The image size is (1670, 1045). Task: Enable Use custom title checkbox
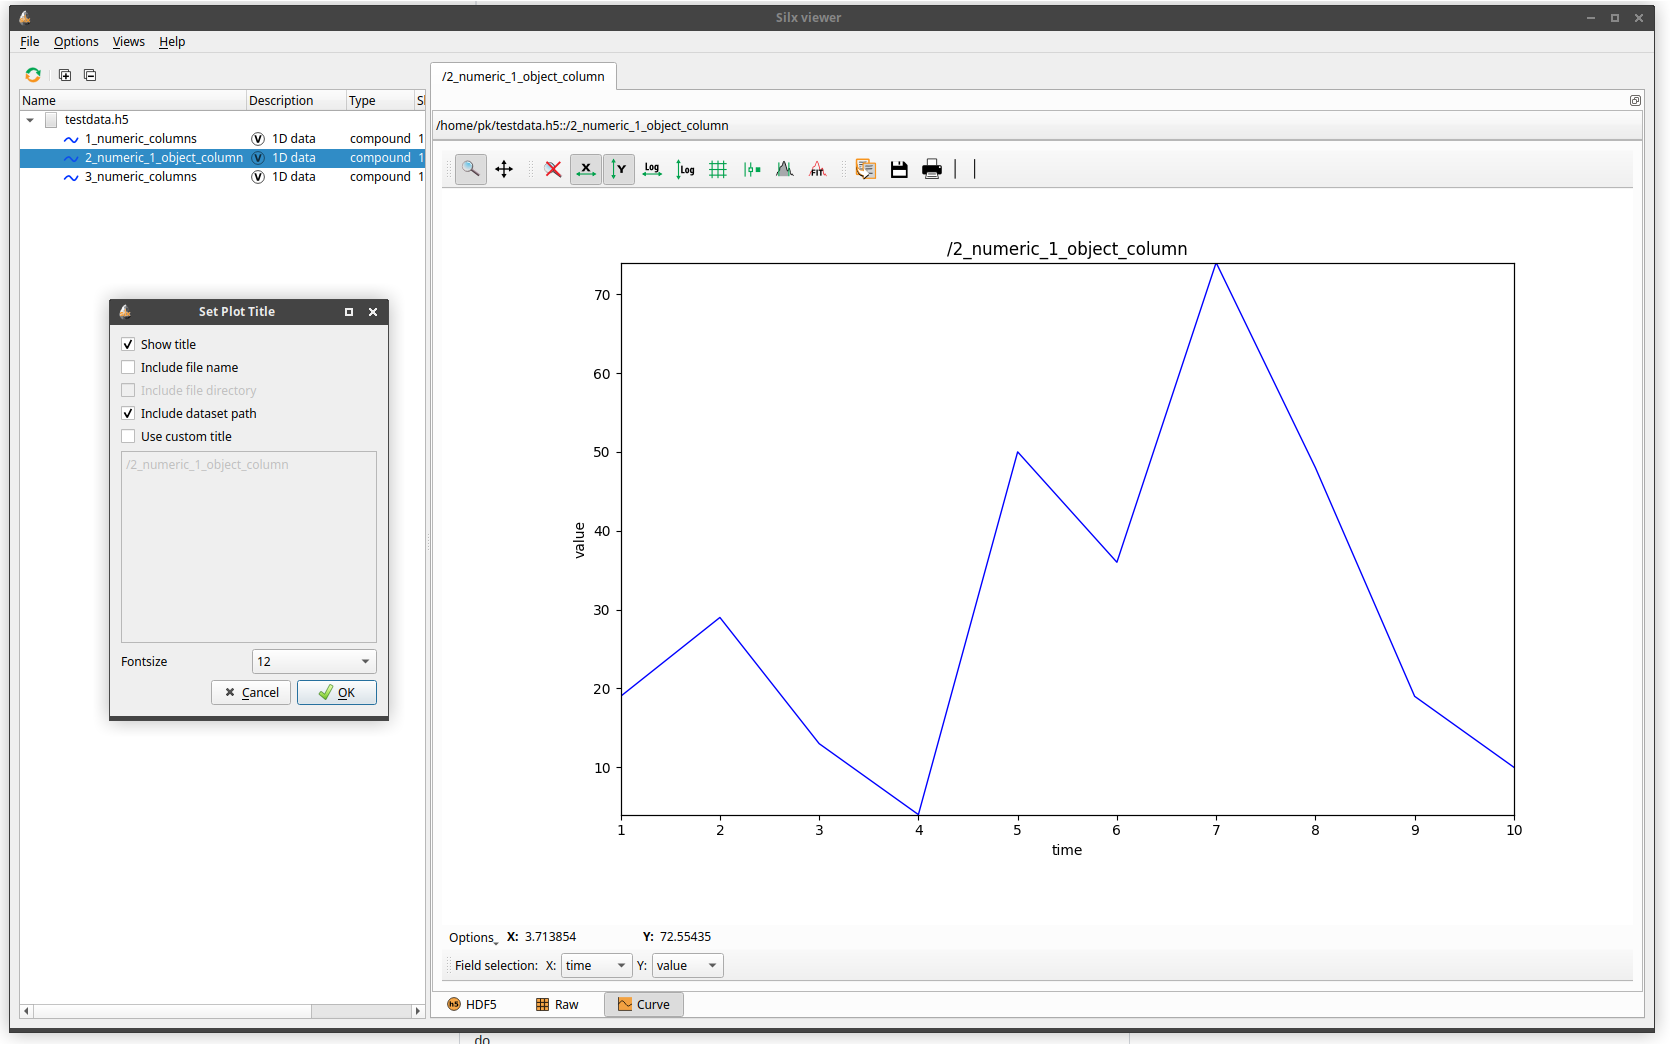pos(128,436)
